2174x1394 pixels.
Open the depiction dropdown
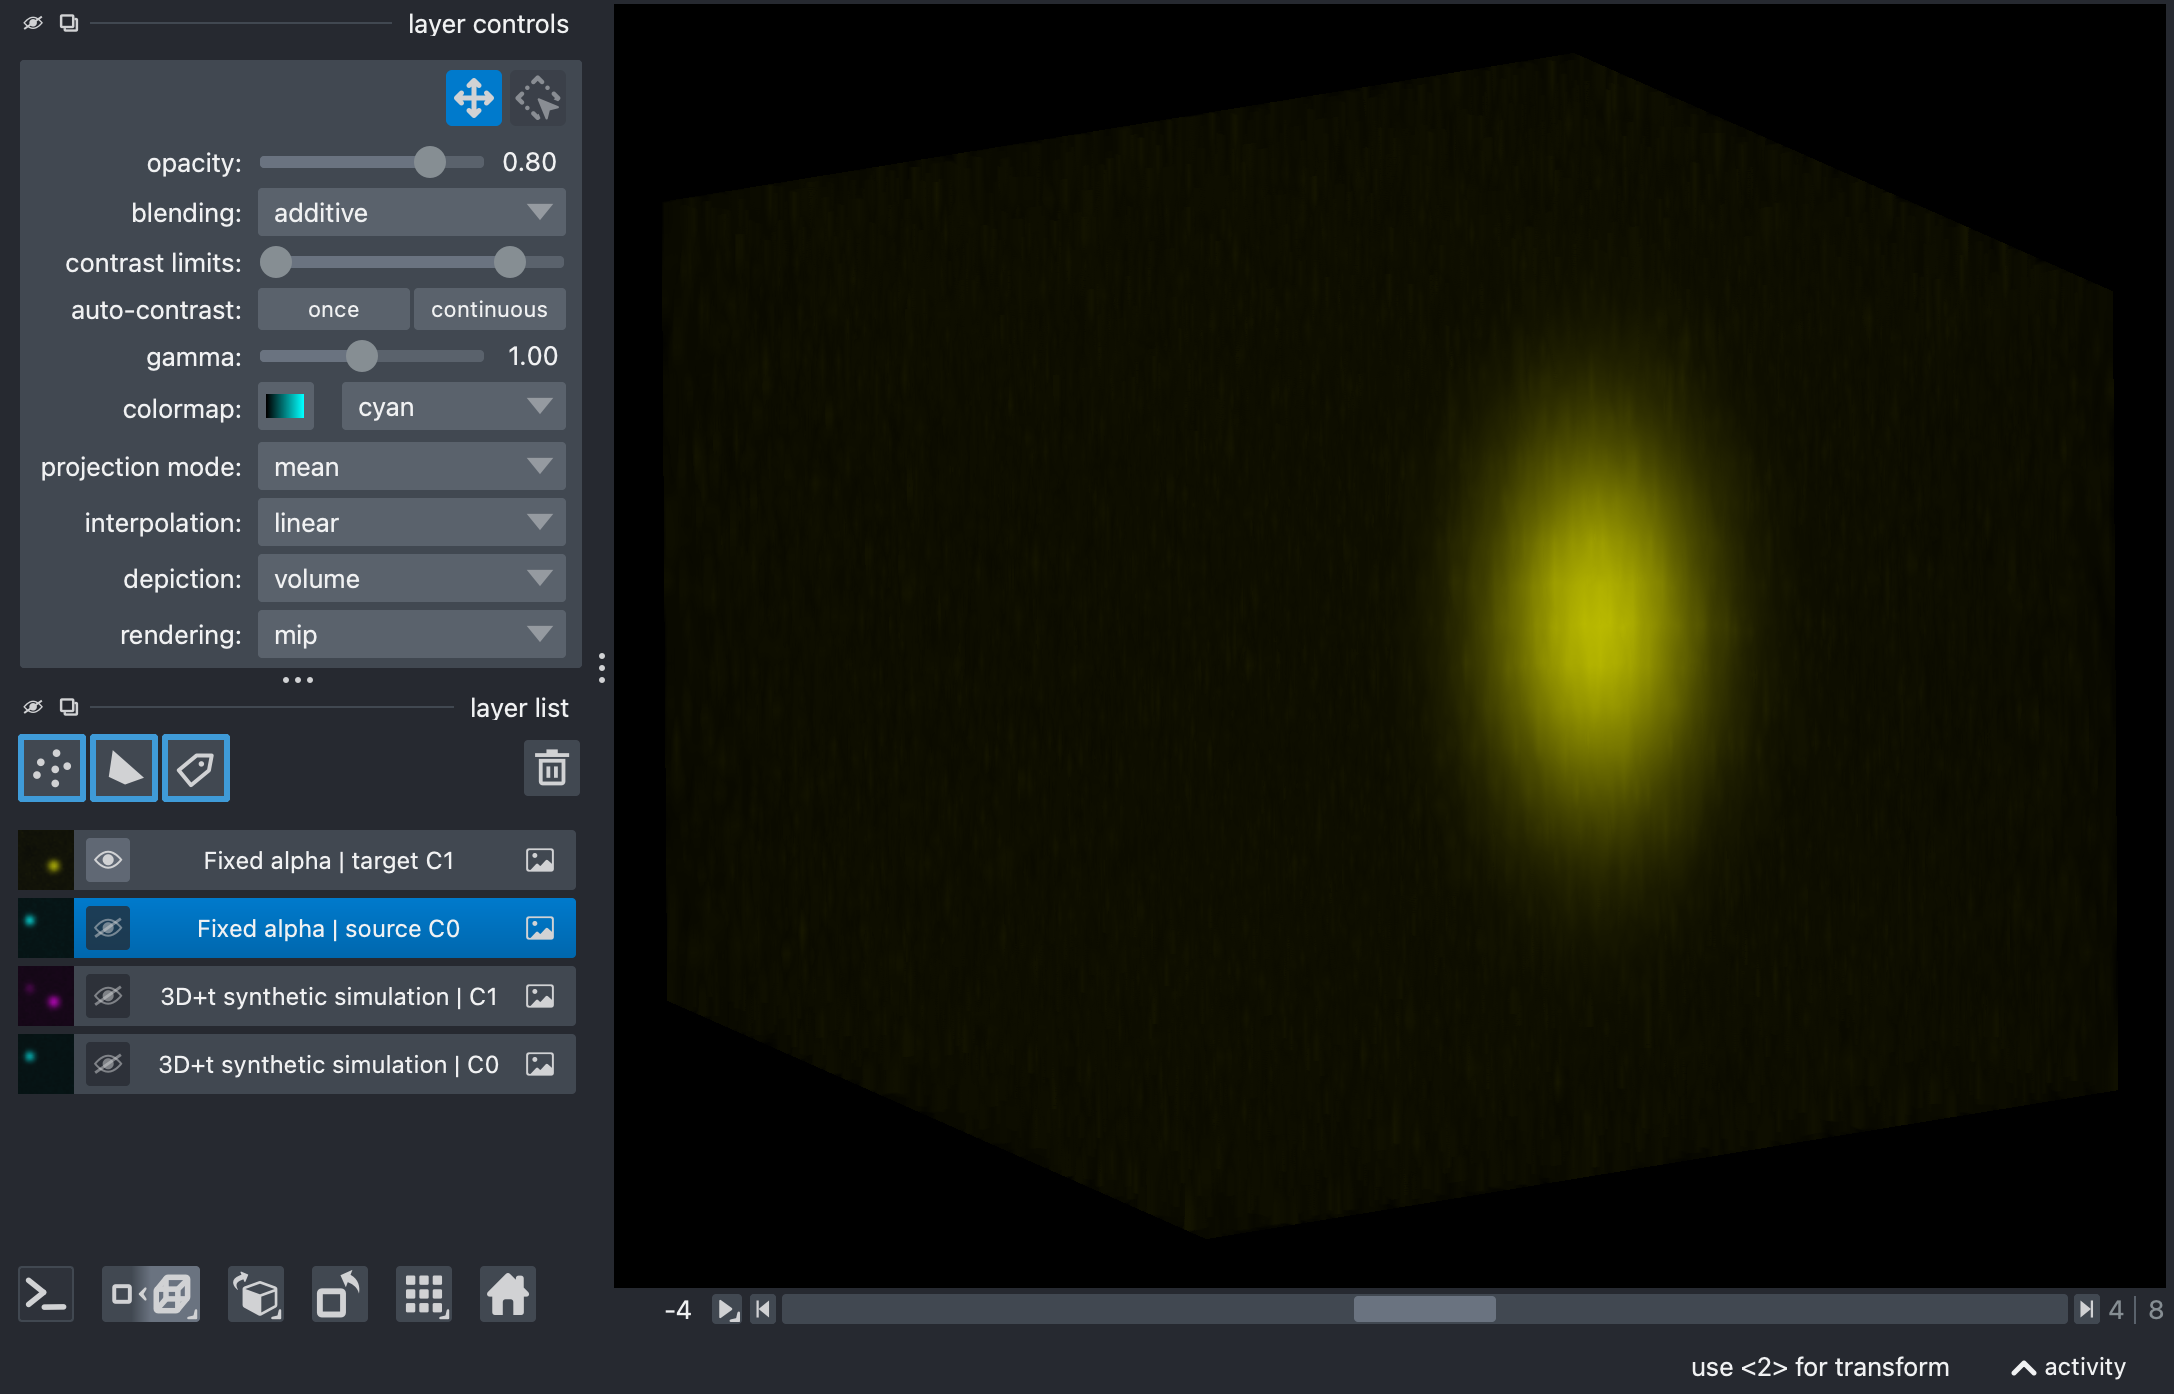[412, 578]
